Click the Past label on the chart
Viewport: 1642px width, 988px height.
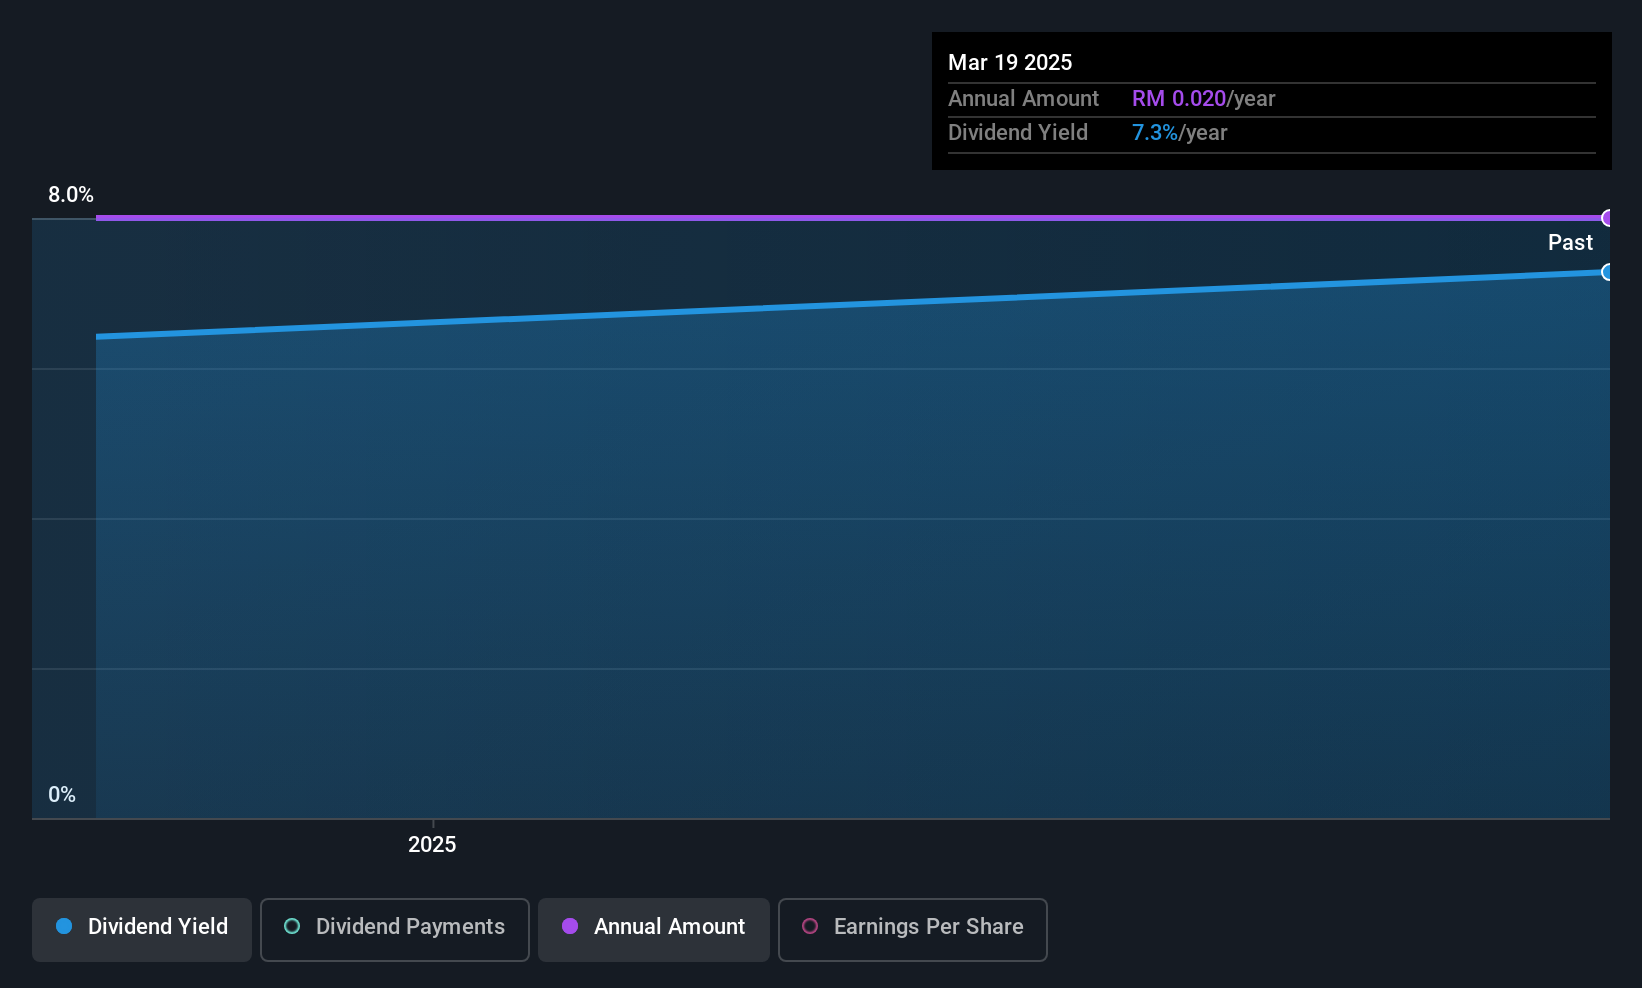[1570, 242]
